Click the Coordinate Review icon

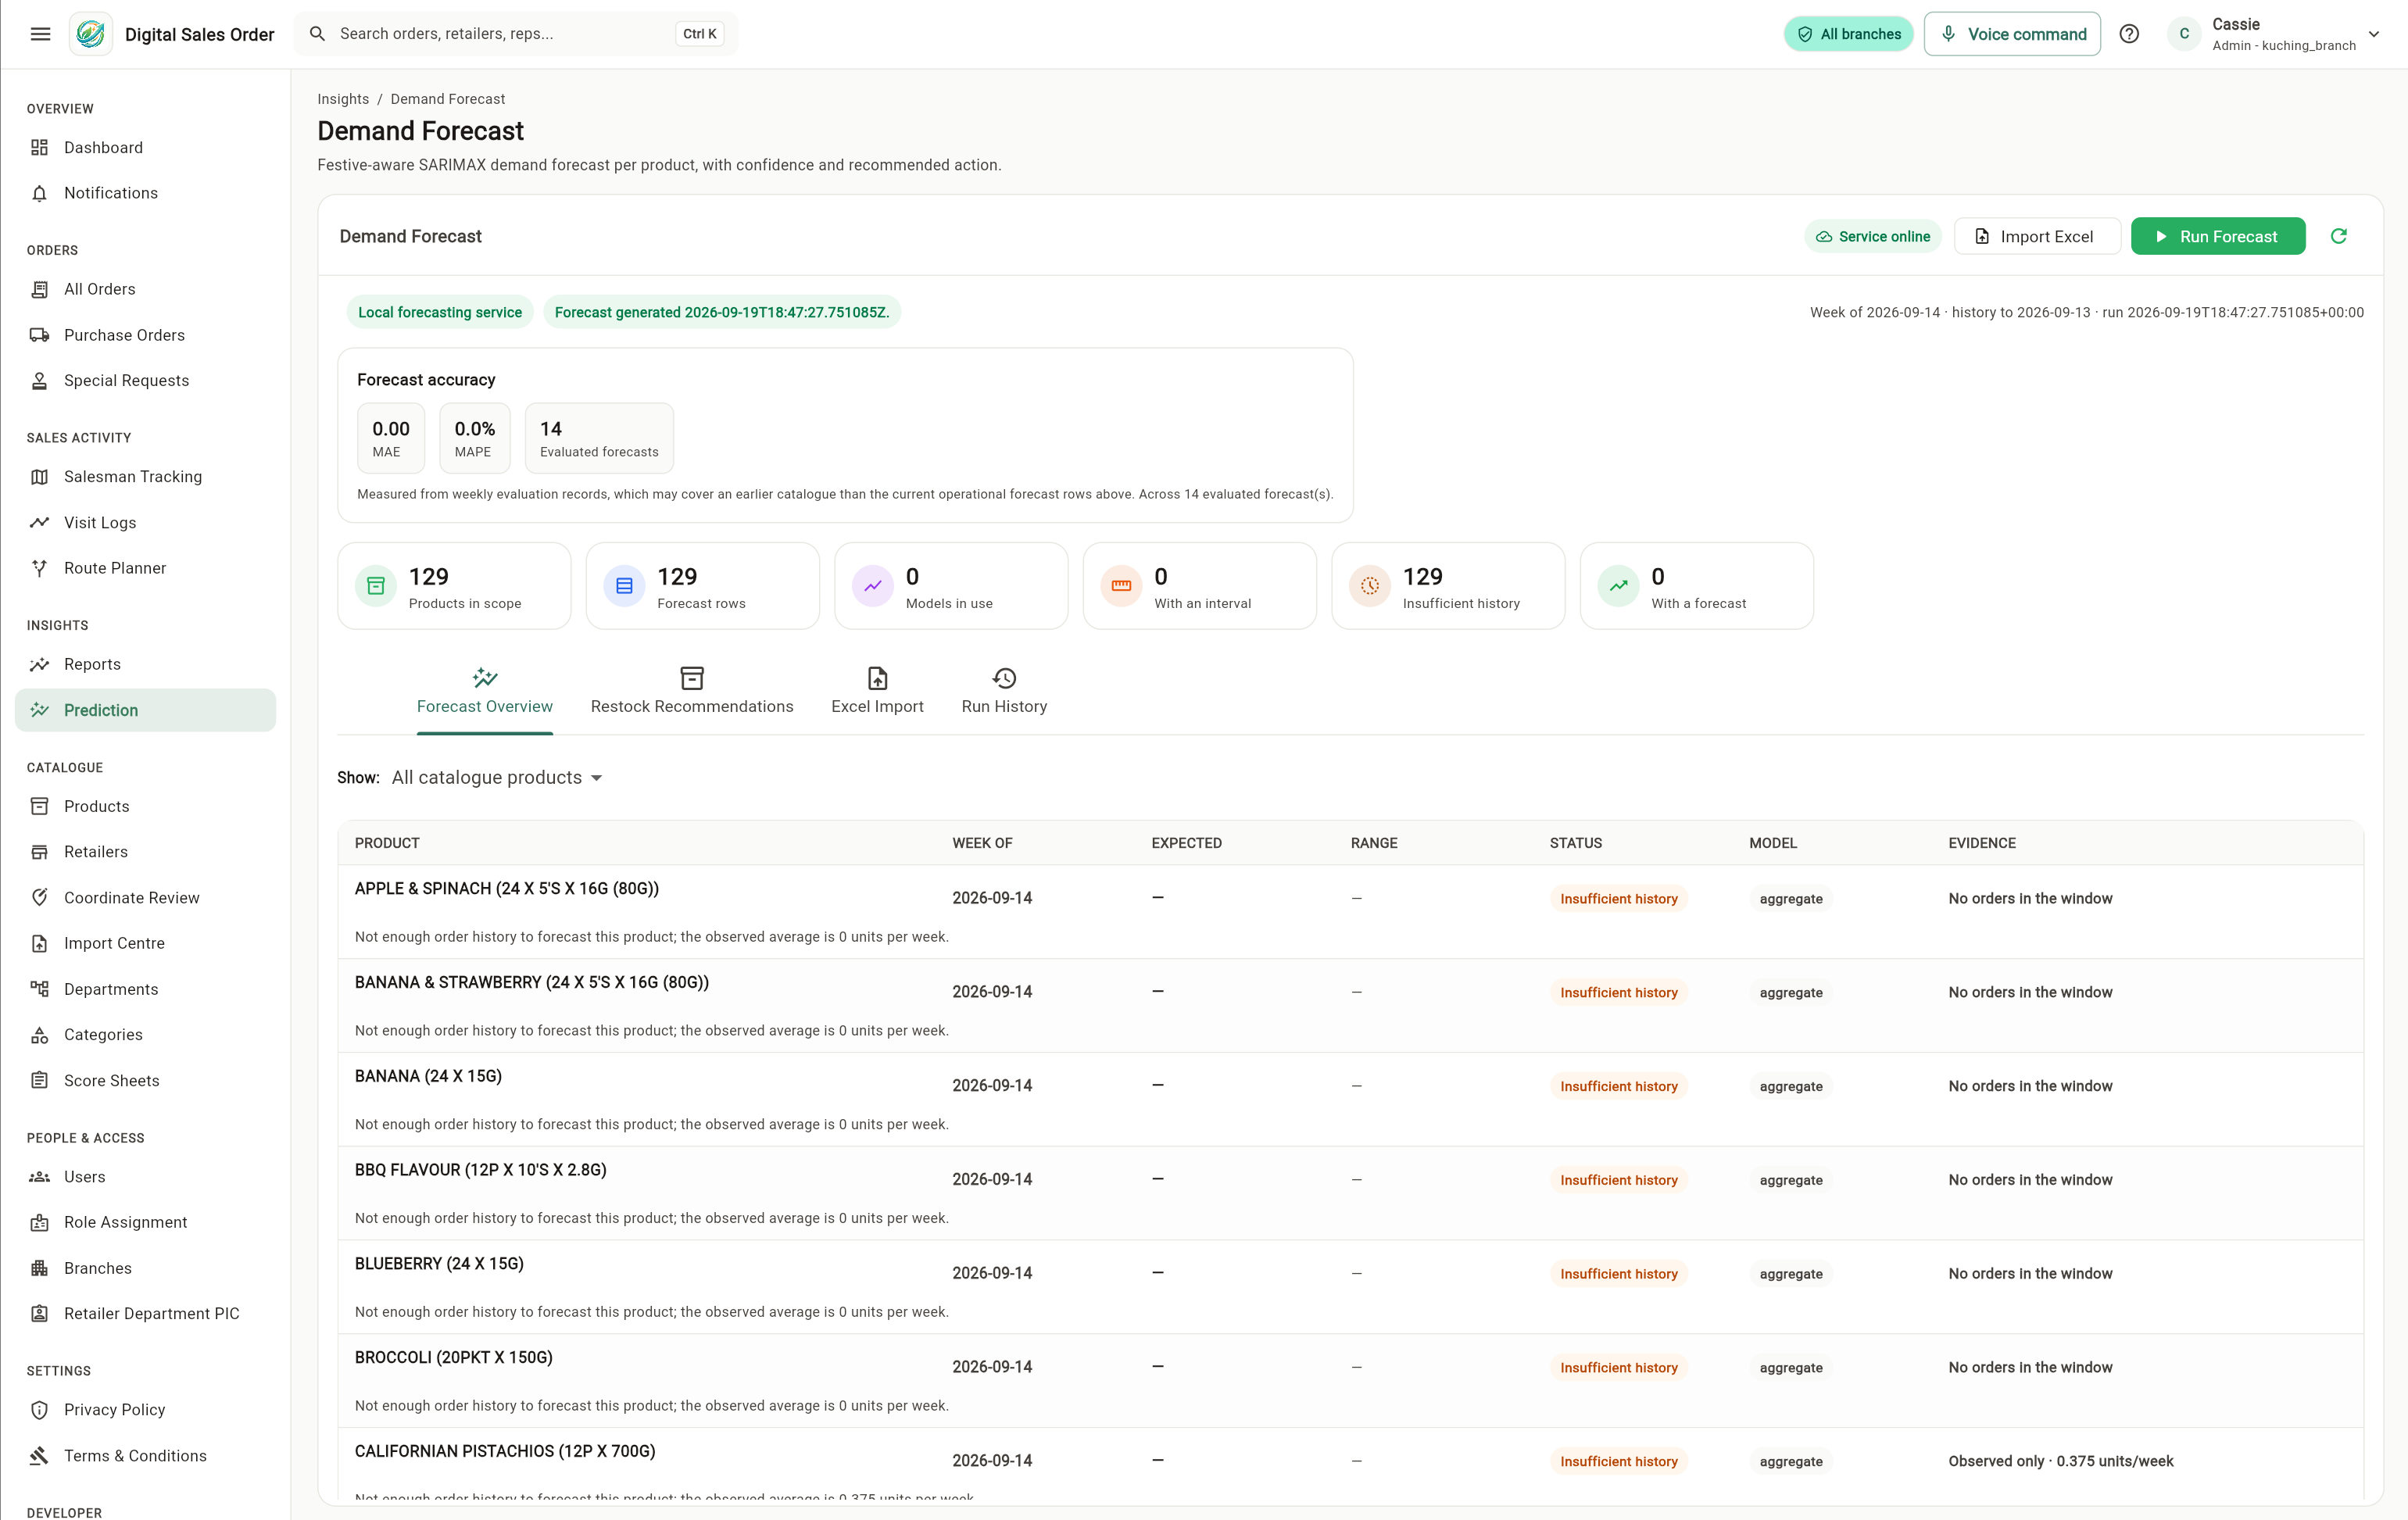(x=39, y=898)
